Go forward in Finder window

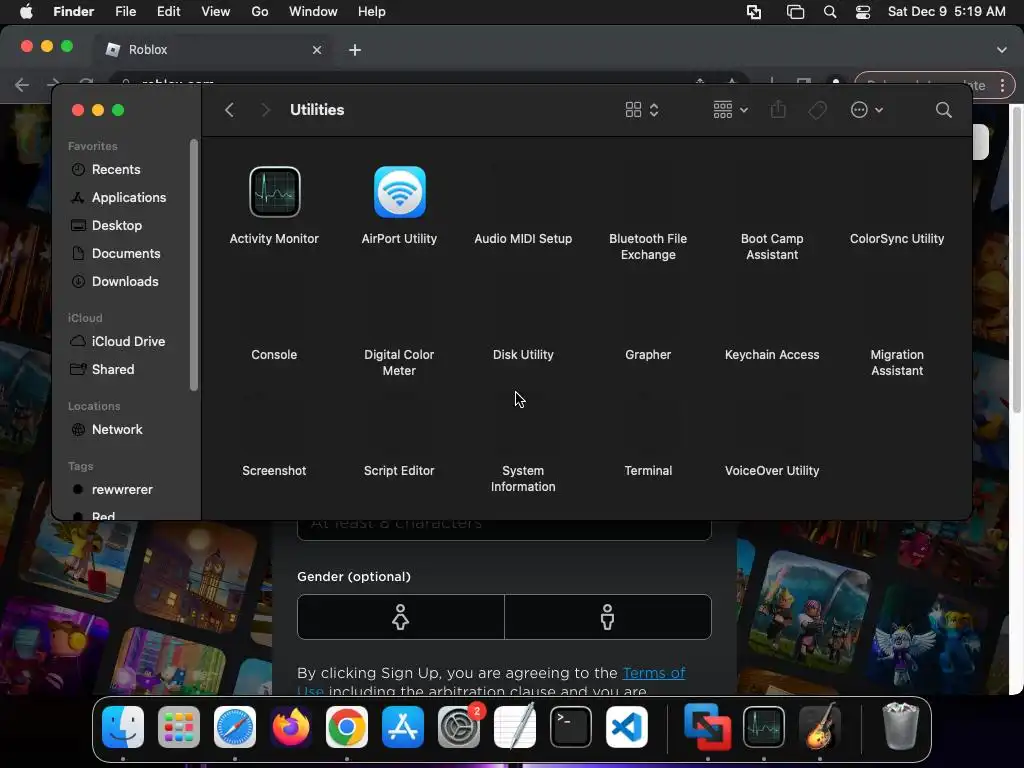[x=264, y=110]
